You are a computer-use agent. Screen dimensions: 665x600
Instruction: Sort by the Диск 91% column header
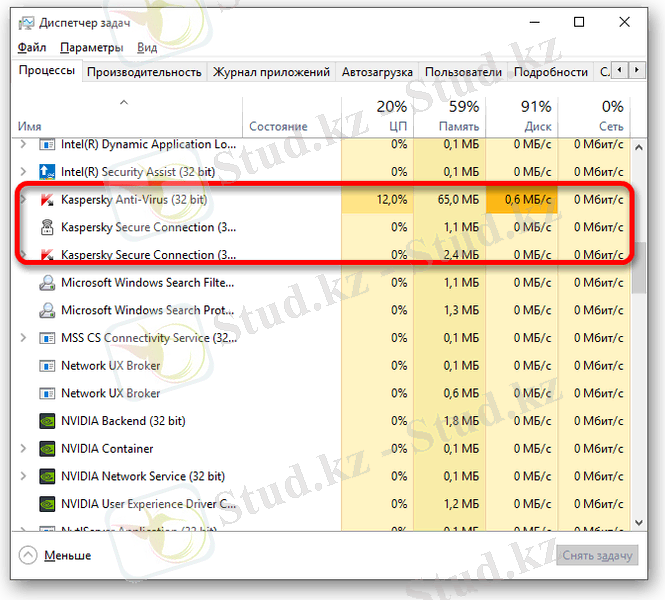522,117
